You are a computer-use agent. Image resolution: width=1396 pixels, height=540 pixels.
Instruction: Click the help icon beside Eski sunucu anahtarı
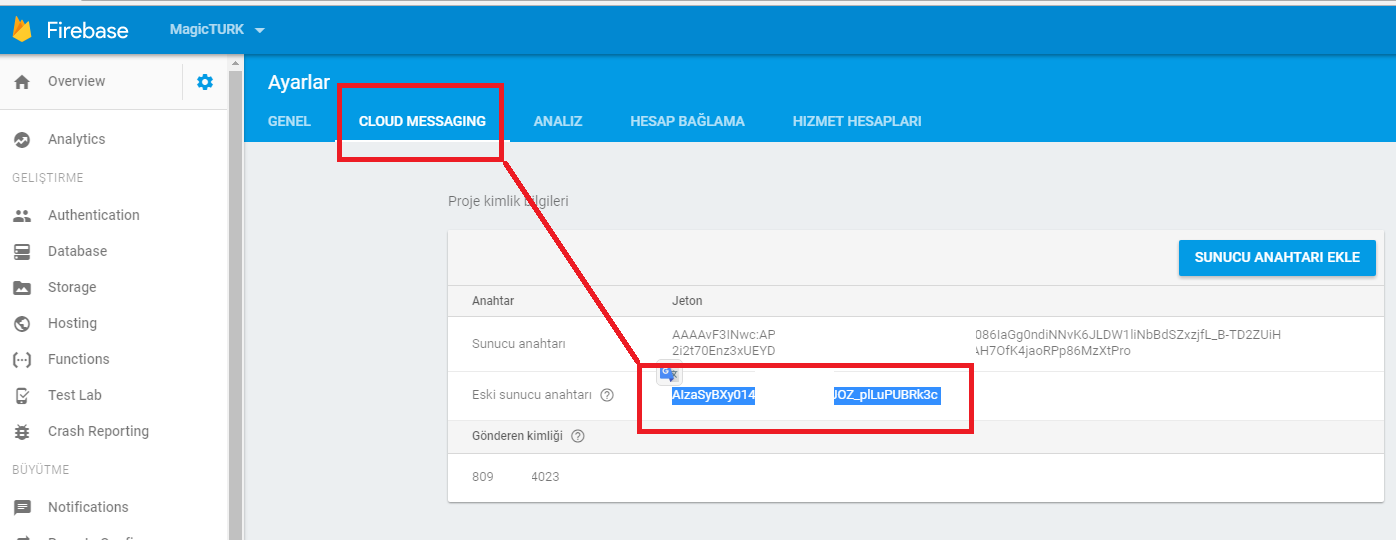click(606, 395)
